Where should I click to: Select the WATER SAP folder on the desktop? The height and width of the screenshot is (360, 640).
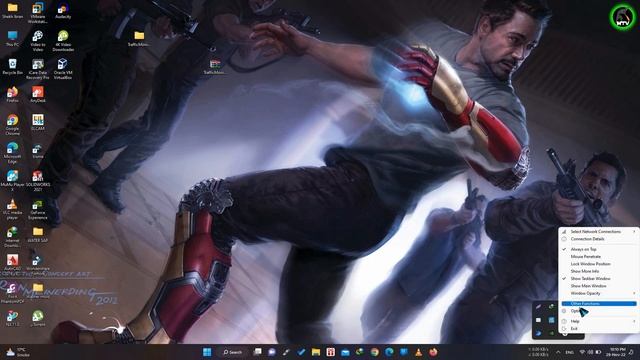point(38,234)
